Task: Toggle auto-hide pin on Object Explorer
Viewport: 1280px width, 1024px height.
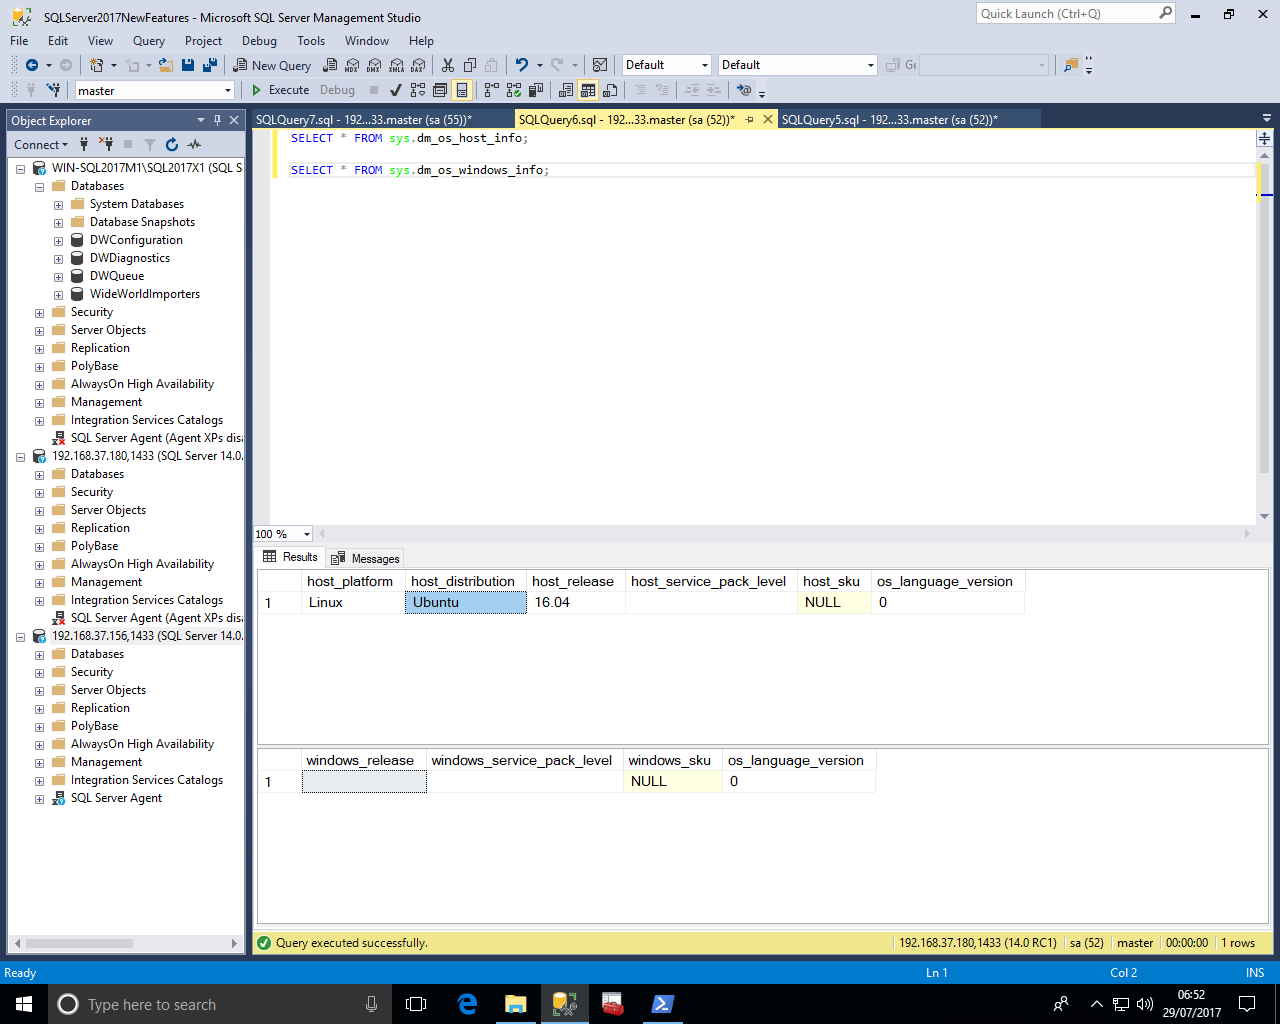Action: [217, 120]
